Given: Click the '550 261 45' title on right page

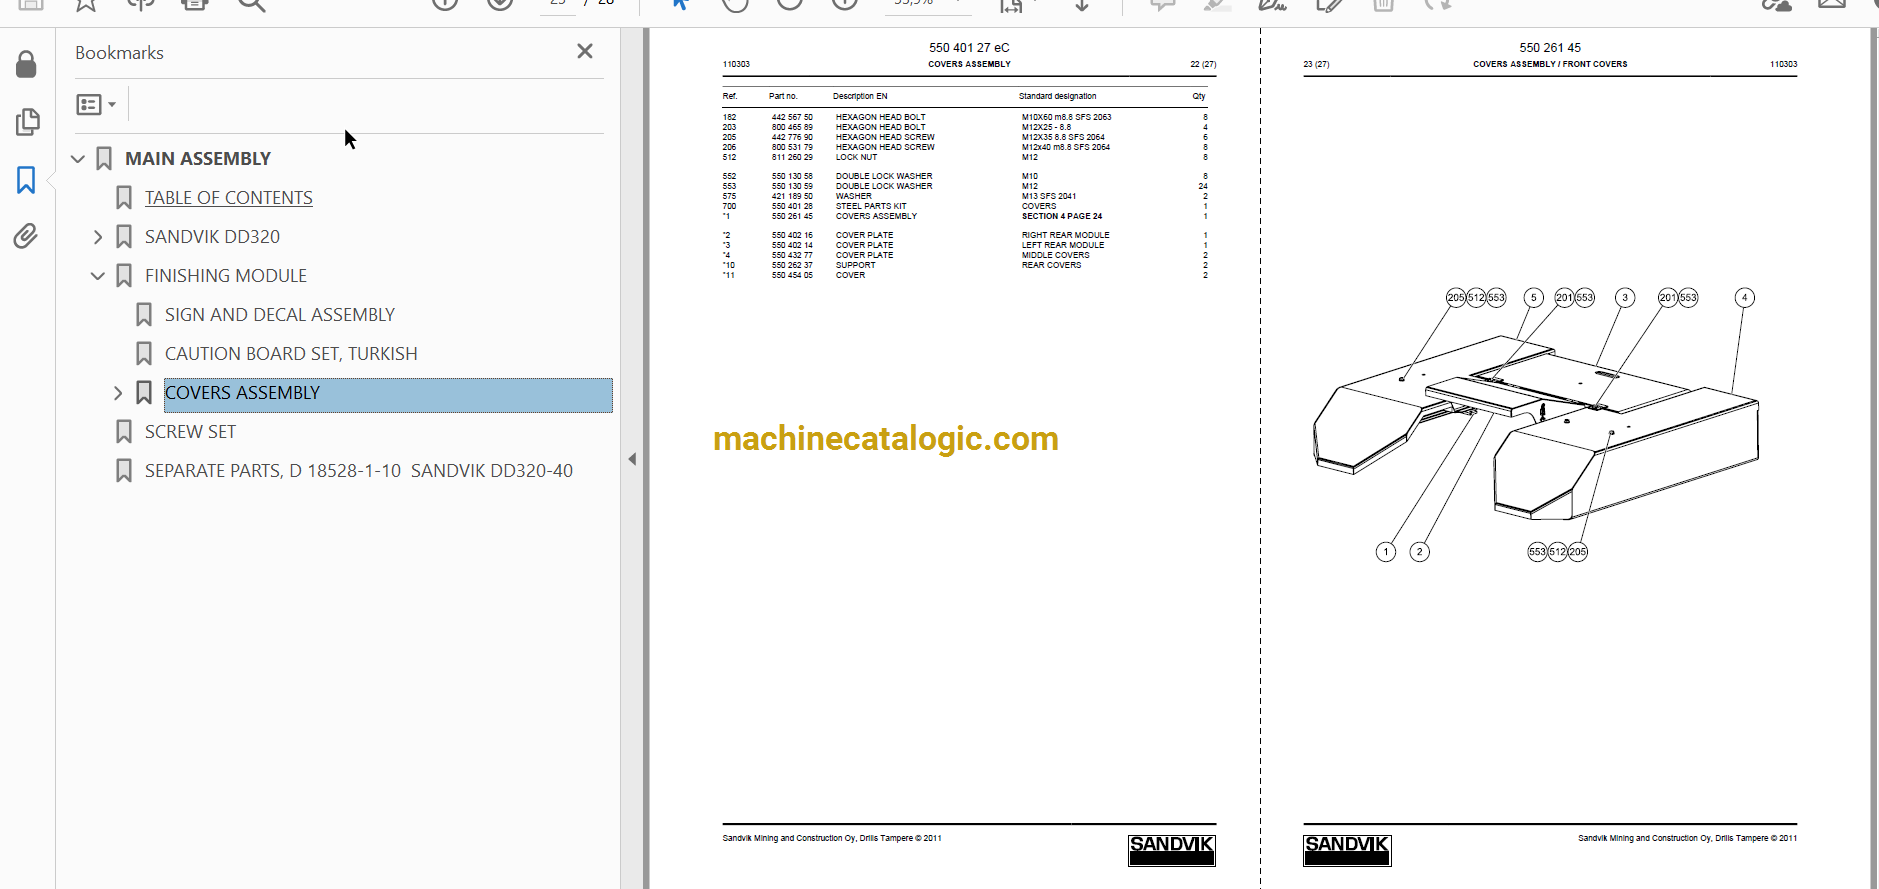Looking at the screenshot, I should (x=1550, y=48).
